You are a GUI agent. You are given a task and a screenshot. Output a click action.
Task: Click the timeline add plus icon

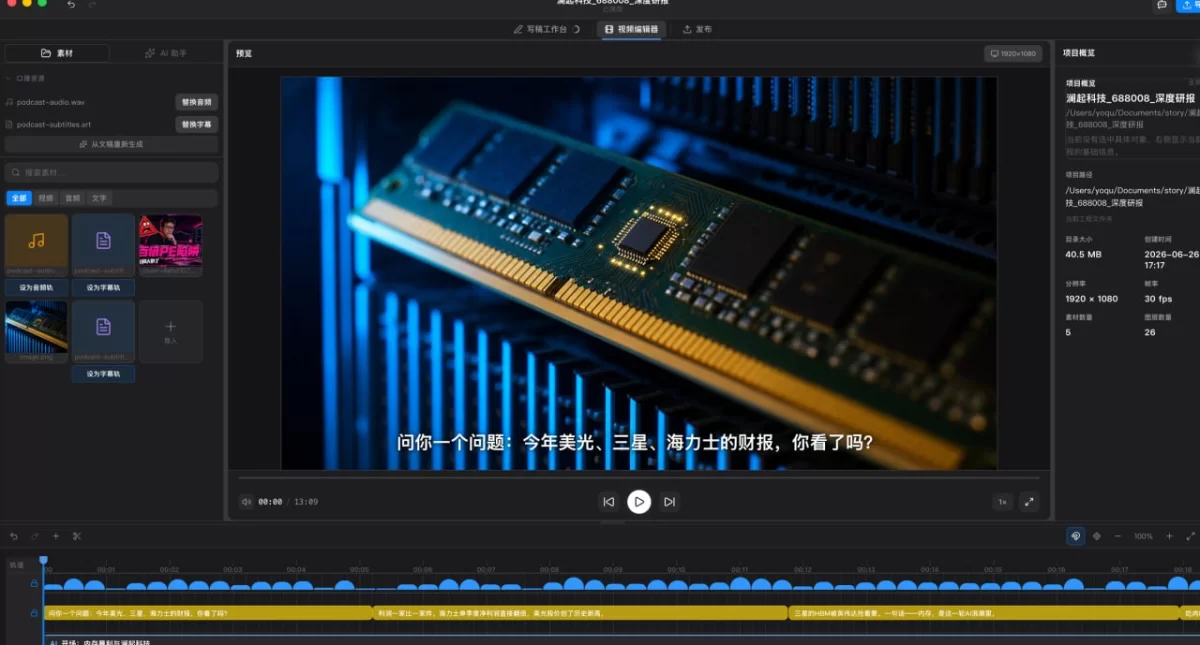tap(56, 536)
